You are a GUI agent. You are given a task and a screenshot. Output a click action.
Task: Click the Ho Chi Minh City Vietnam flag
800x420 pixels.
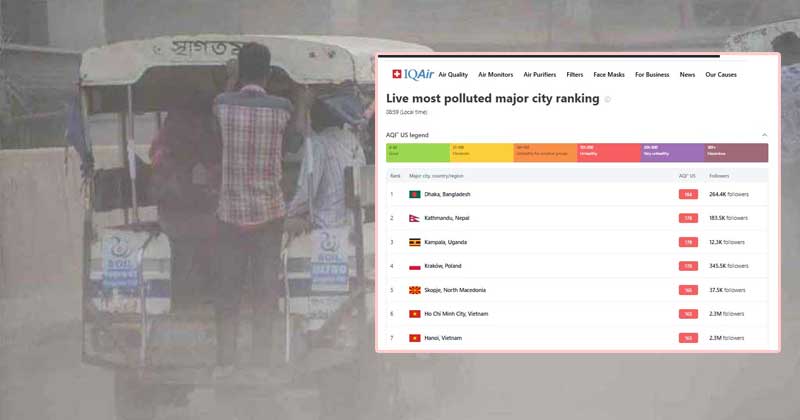(415, 314)
